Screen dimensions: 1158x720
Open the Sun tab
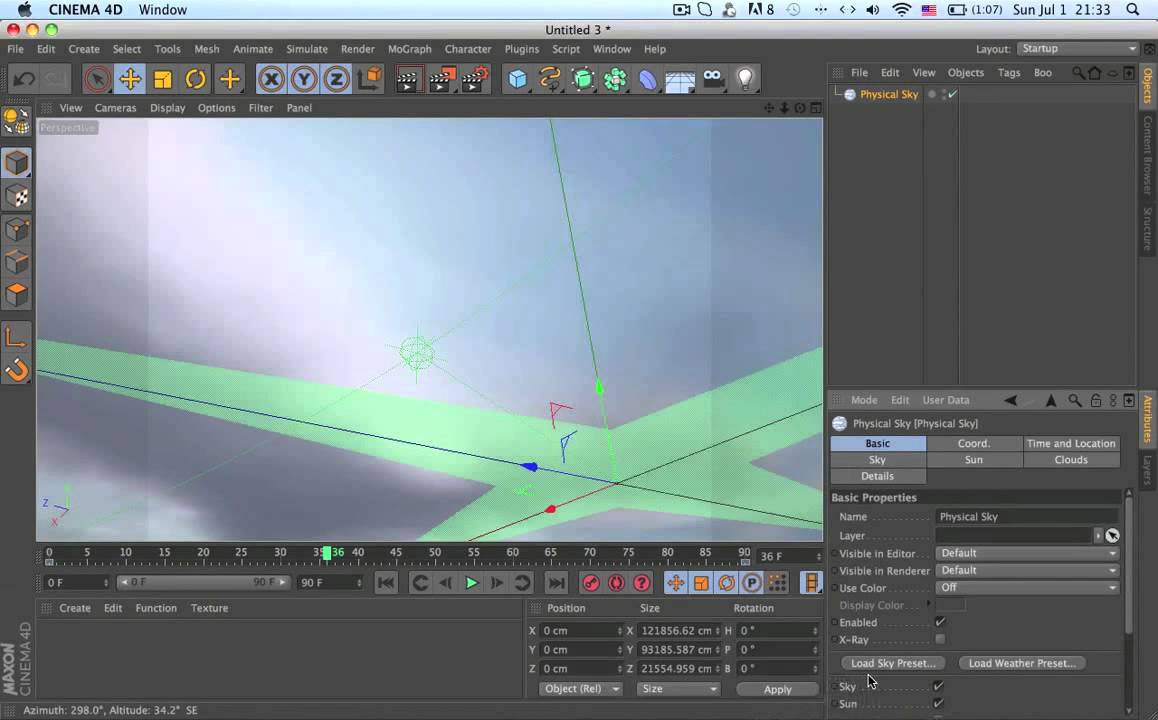pyautogui.click(x=974, y=459)
